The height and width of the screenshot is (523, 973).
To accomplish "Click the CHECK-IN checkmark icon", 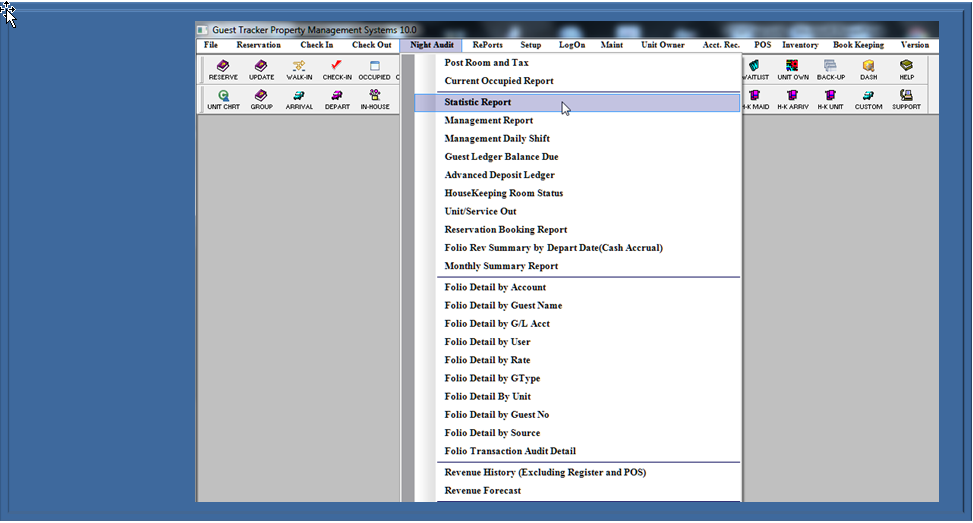I will [337, 69].
